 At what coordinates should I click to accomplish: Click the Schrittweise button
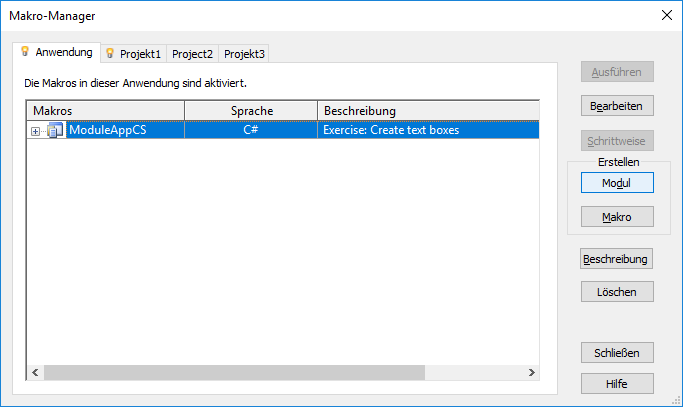click(x=617, y=141)
